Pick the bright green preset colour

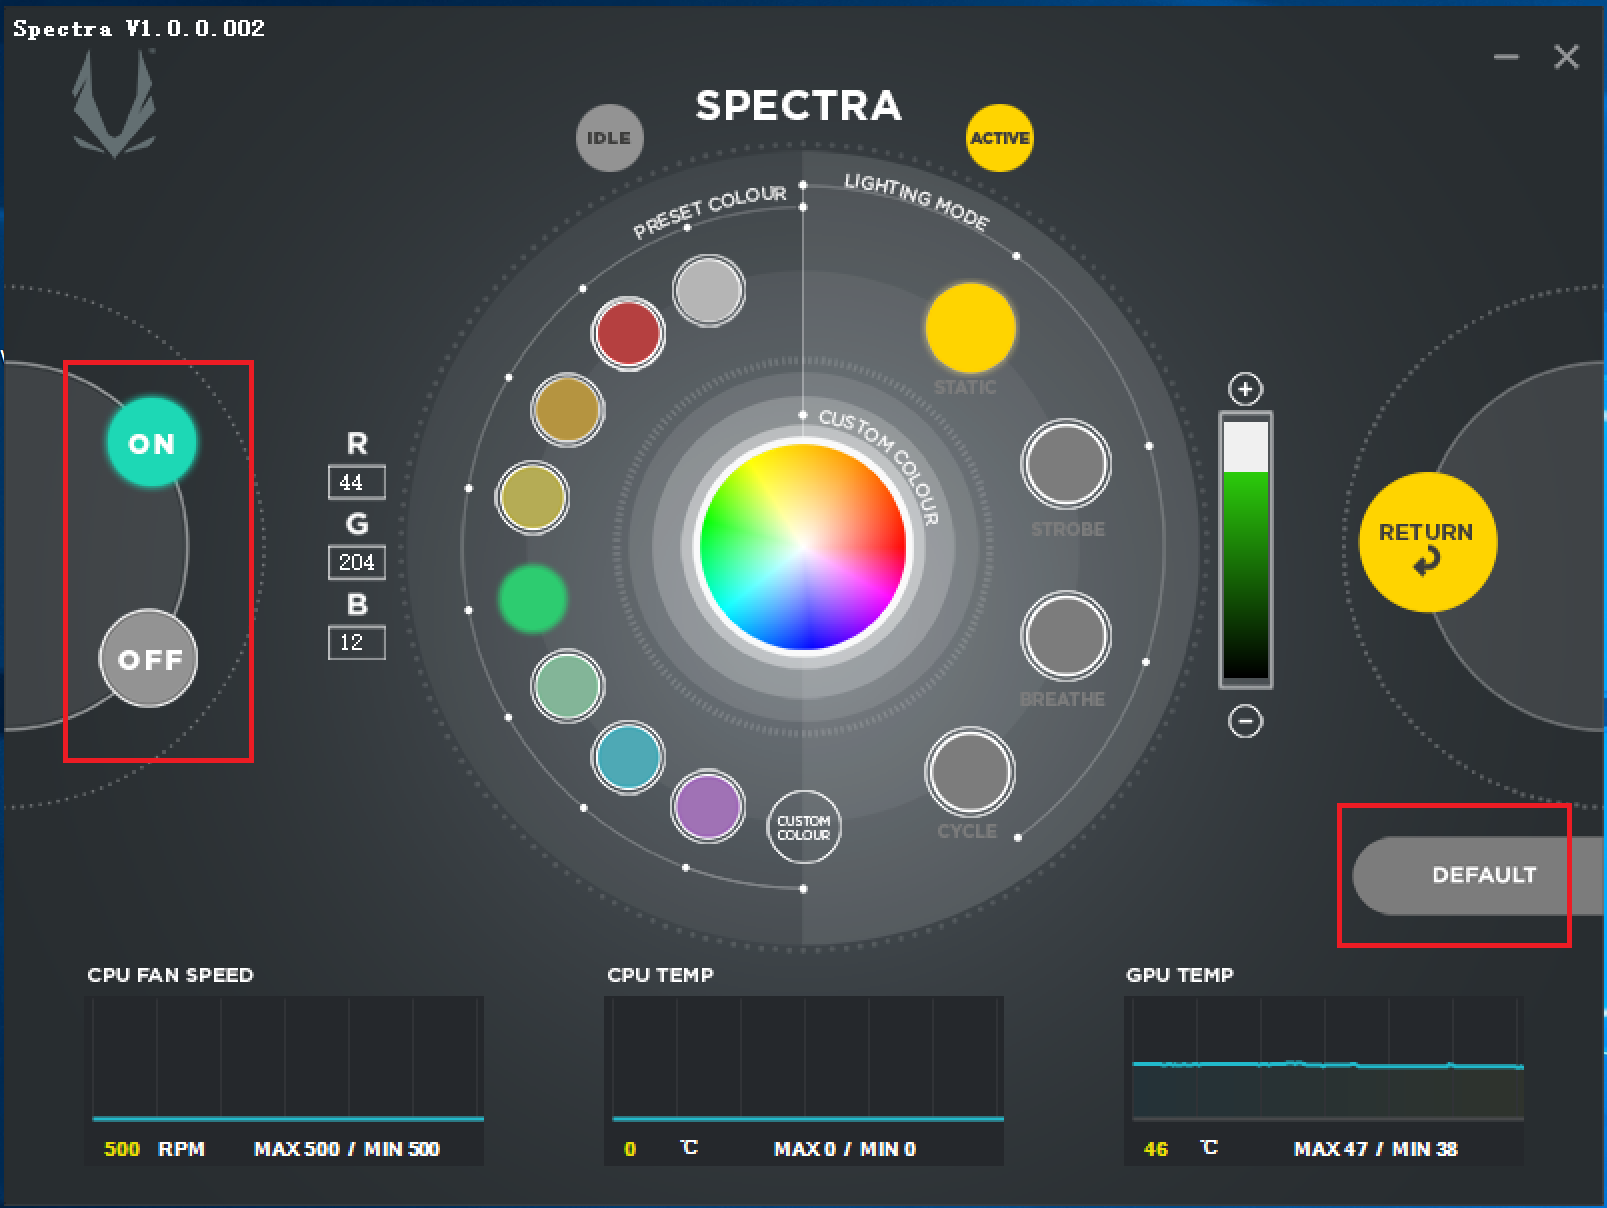click(533, 599)
